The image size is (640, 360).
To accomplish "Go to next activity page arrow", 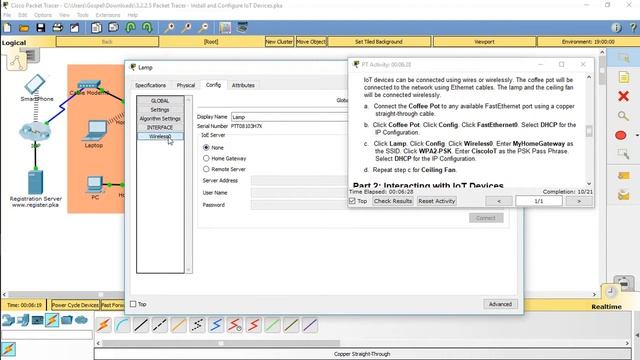I will (x=579, y=201).
